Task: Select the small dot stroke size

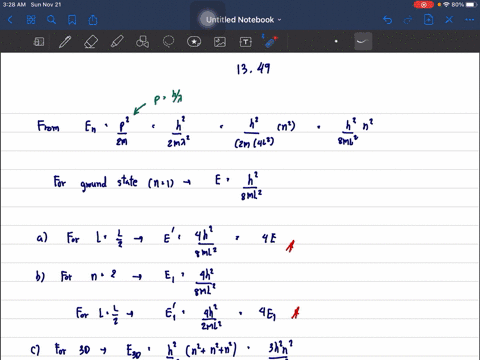Action: [336, 41]
